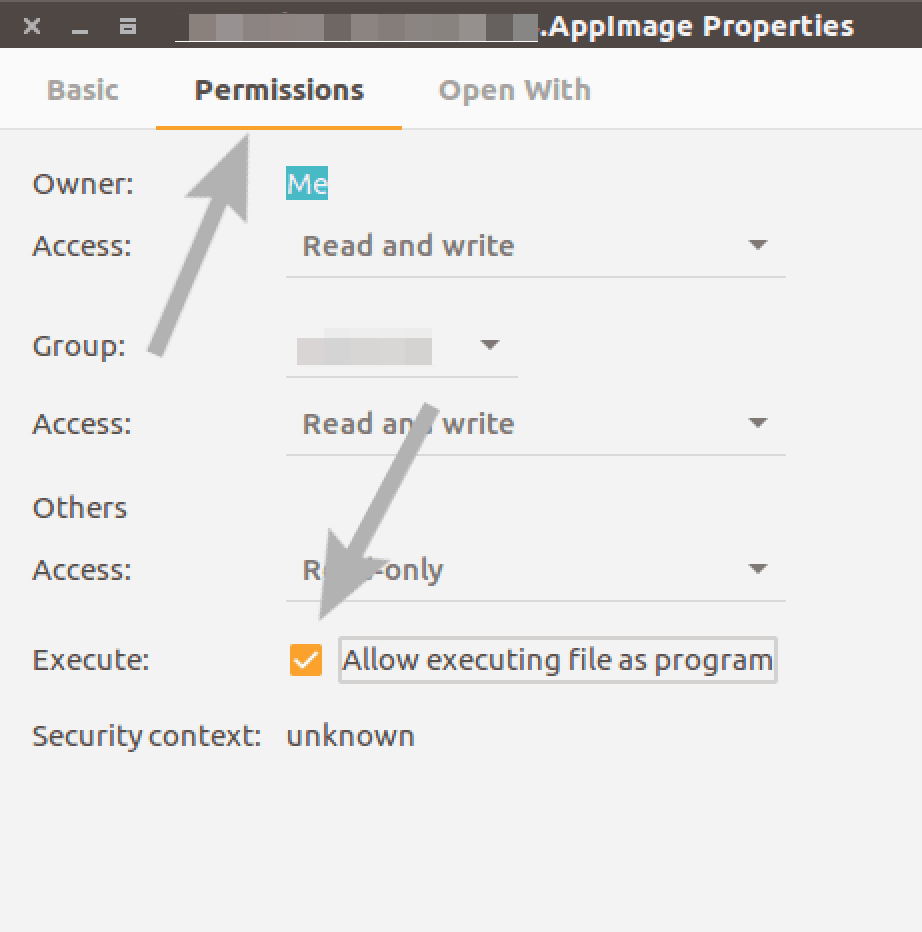Screen dimensions: 922x932
Task: Click the "Execute:" field label
Action: 91,660
